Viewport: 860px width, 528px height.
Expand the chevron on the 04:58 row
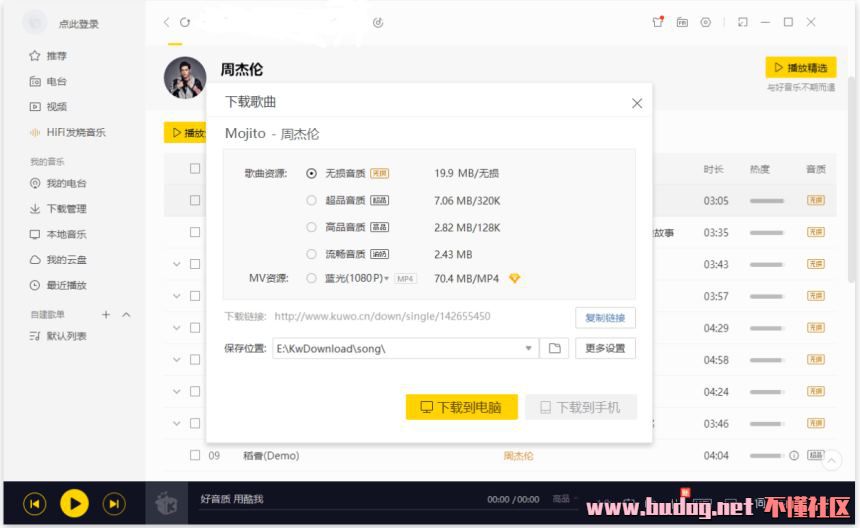177,360
